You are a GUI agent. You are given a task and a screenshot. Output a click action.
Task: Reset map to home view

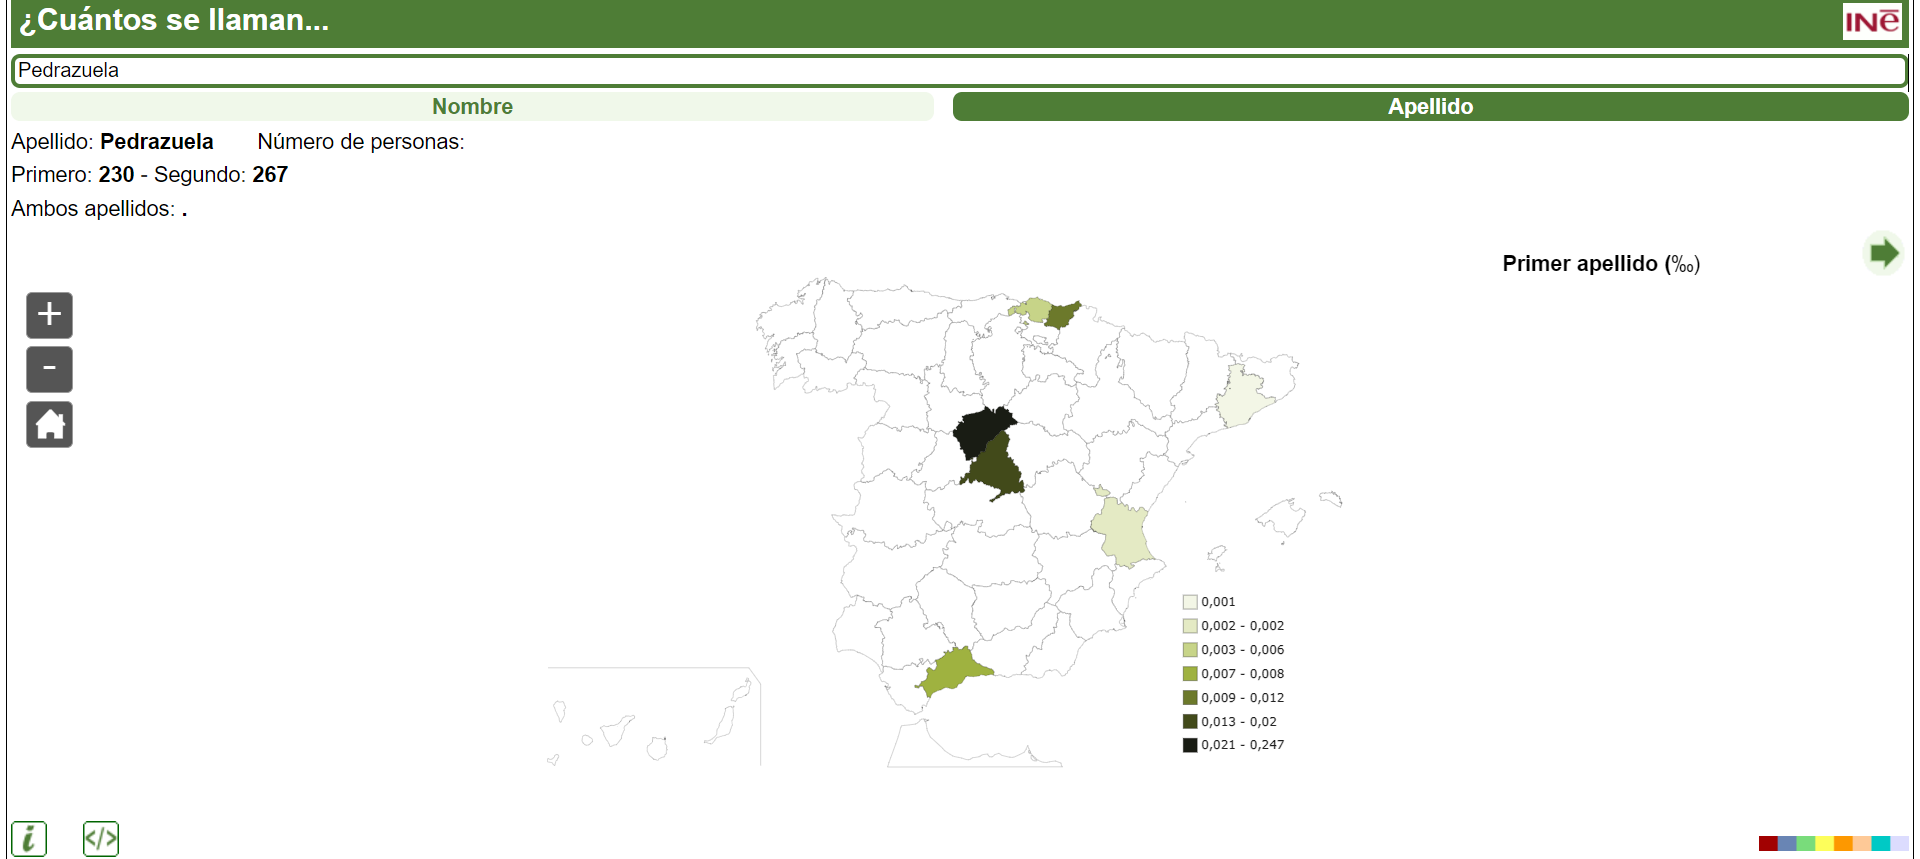click(x=49, y=424)
